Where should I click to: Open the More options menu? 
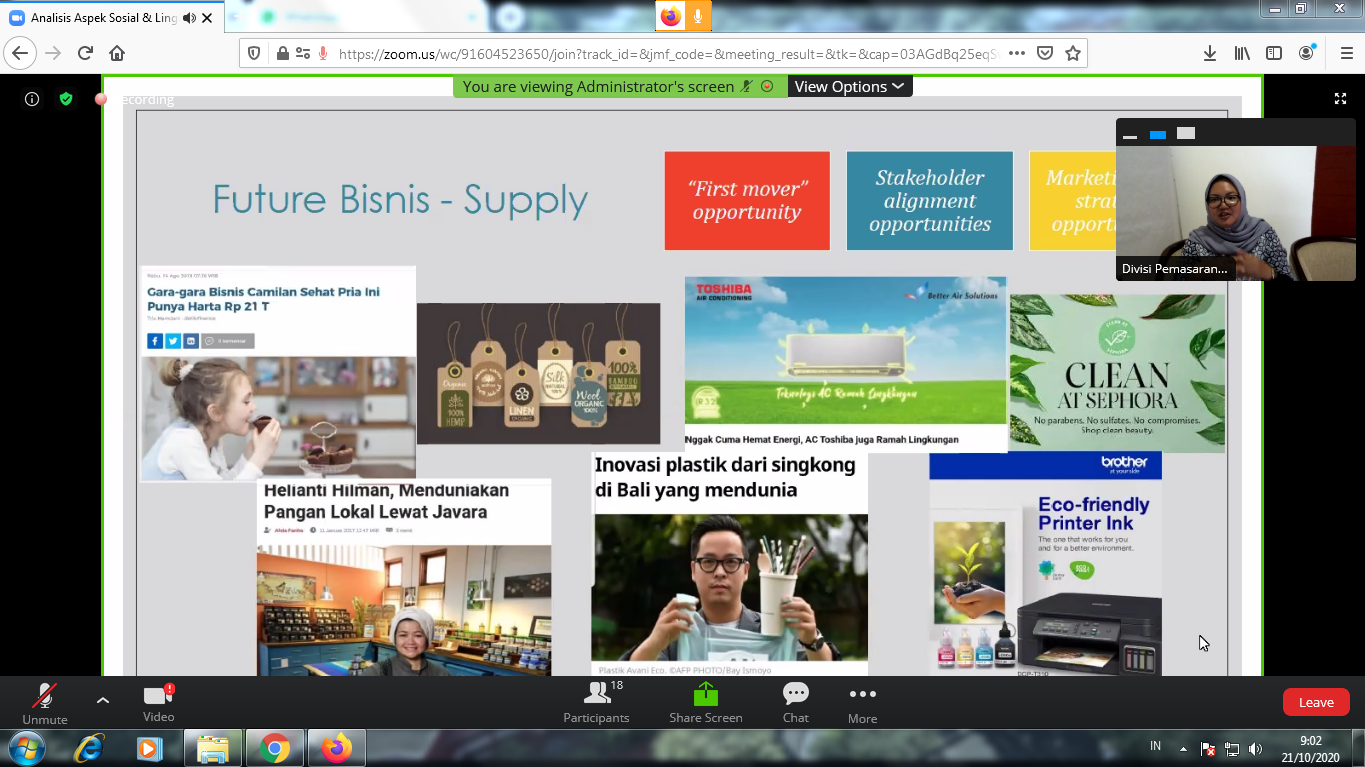[862, 703]
